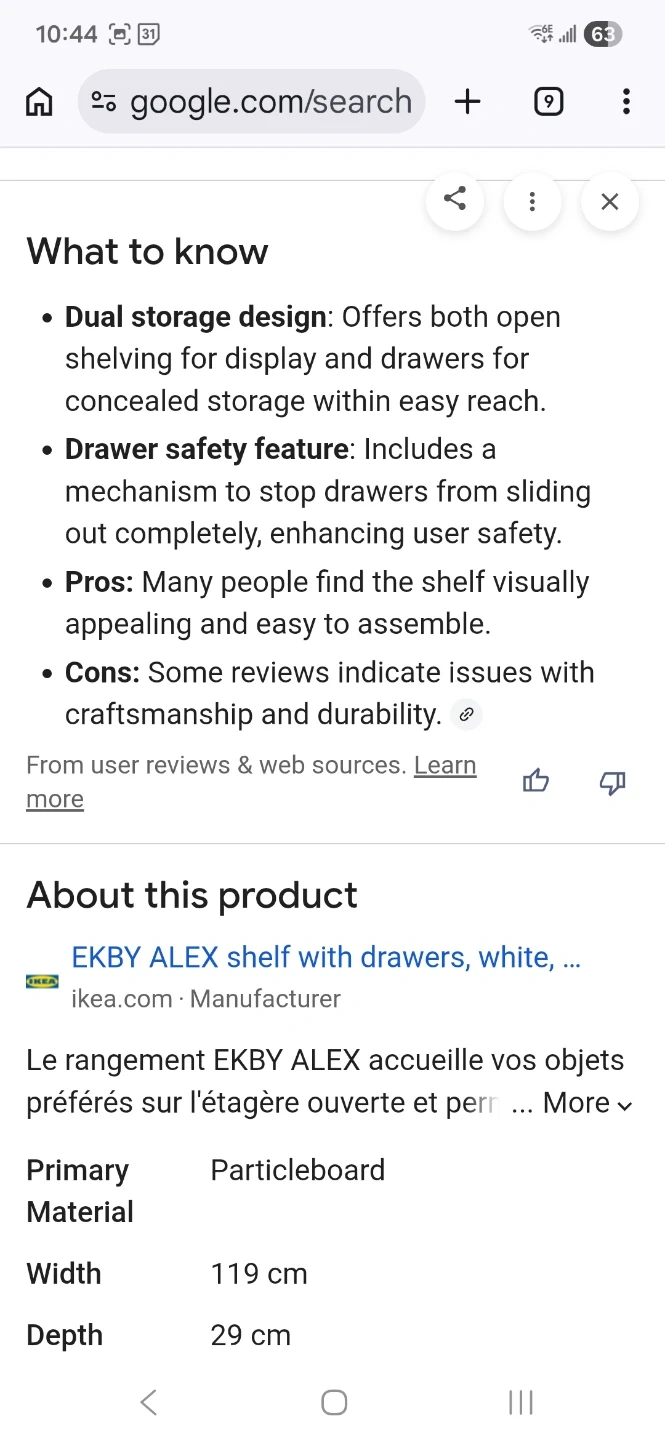Tap the Chrome home icon
The height and width of the screenshot is (1440, 665).
coord(39,101)
